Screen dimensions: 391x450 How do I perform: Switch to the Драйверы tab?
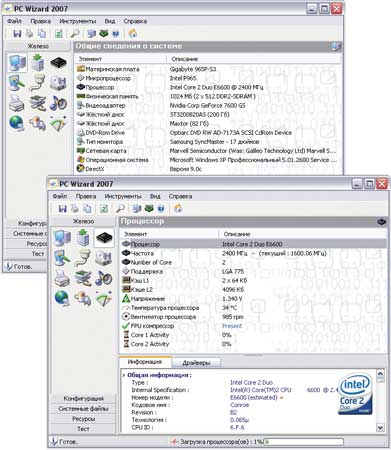click(196, 363)
